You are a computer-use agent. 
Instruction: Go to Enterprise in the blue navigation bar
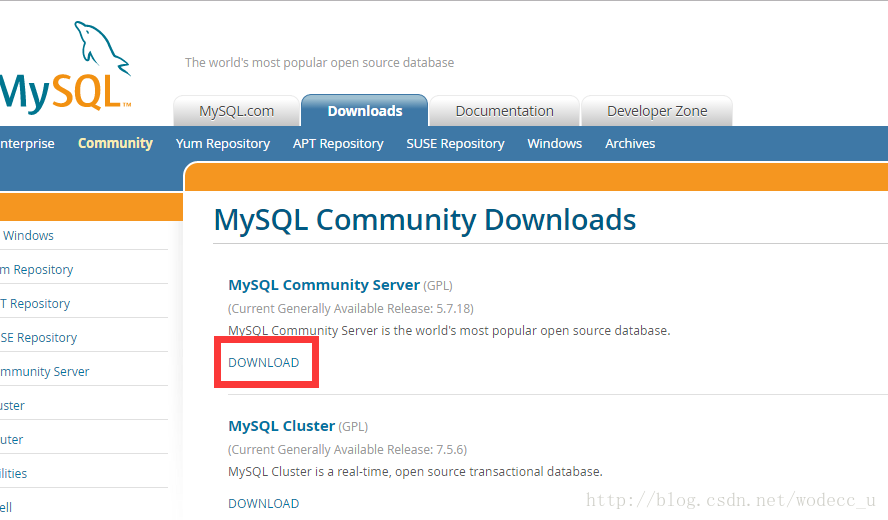(x=27, y=144)
